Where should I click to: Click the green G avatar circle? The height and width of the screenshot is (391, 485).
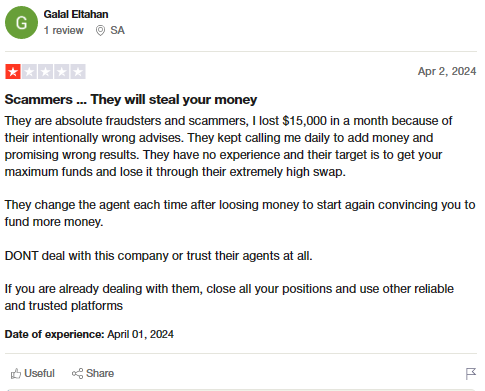pyautogui.click(x=21, y=23)
